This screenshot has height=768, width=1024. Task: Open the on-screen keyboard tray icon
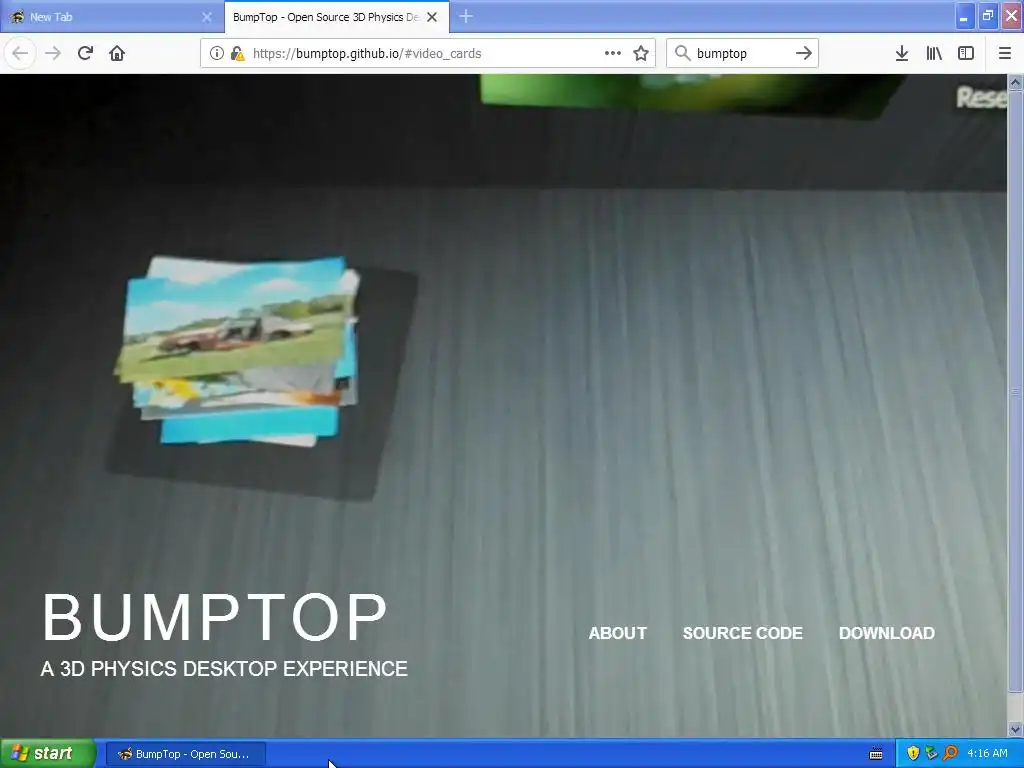876,754
